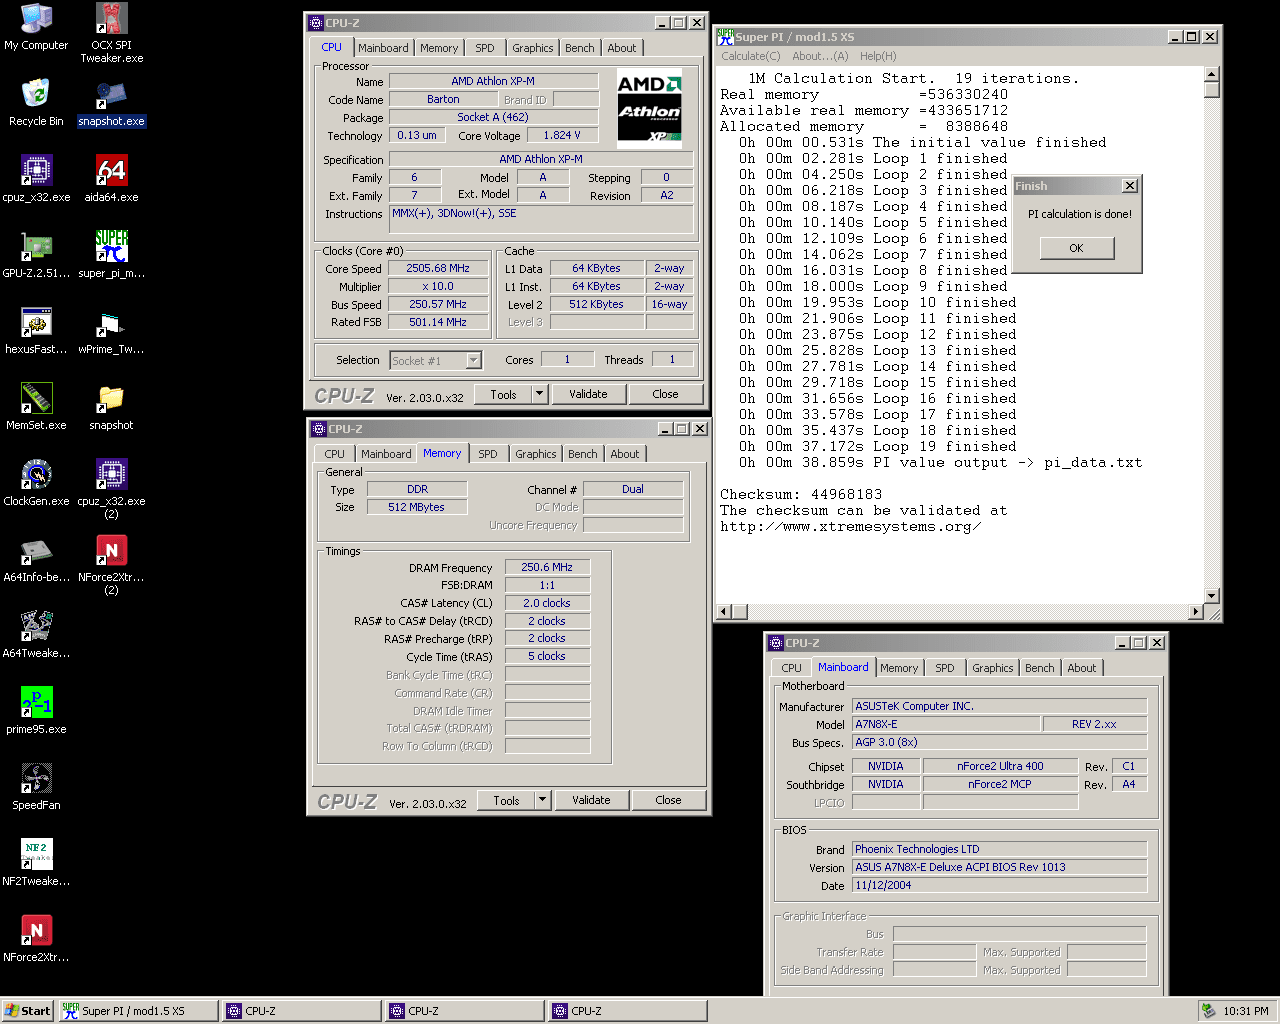Click the Super PI title bar icon
1280x1024 pixels.
(x=725, y=36)
